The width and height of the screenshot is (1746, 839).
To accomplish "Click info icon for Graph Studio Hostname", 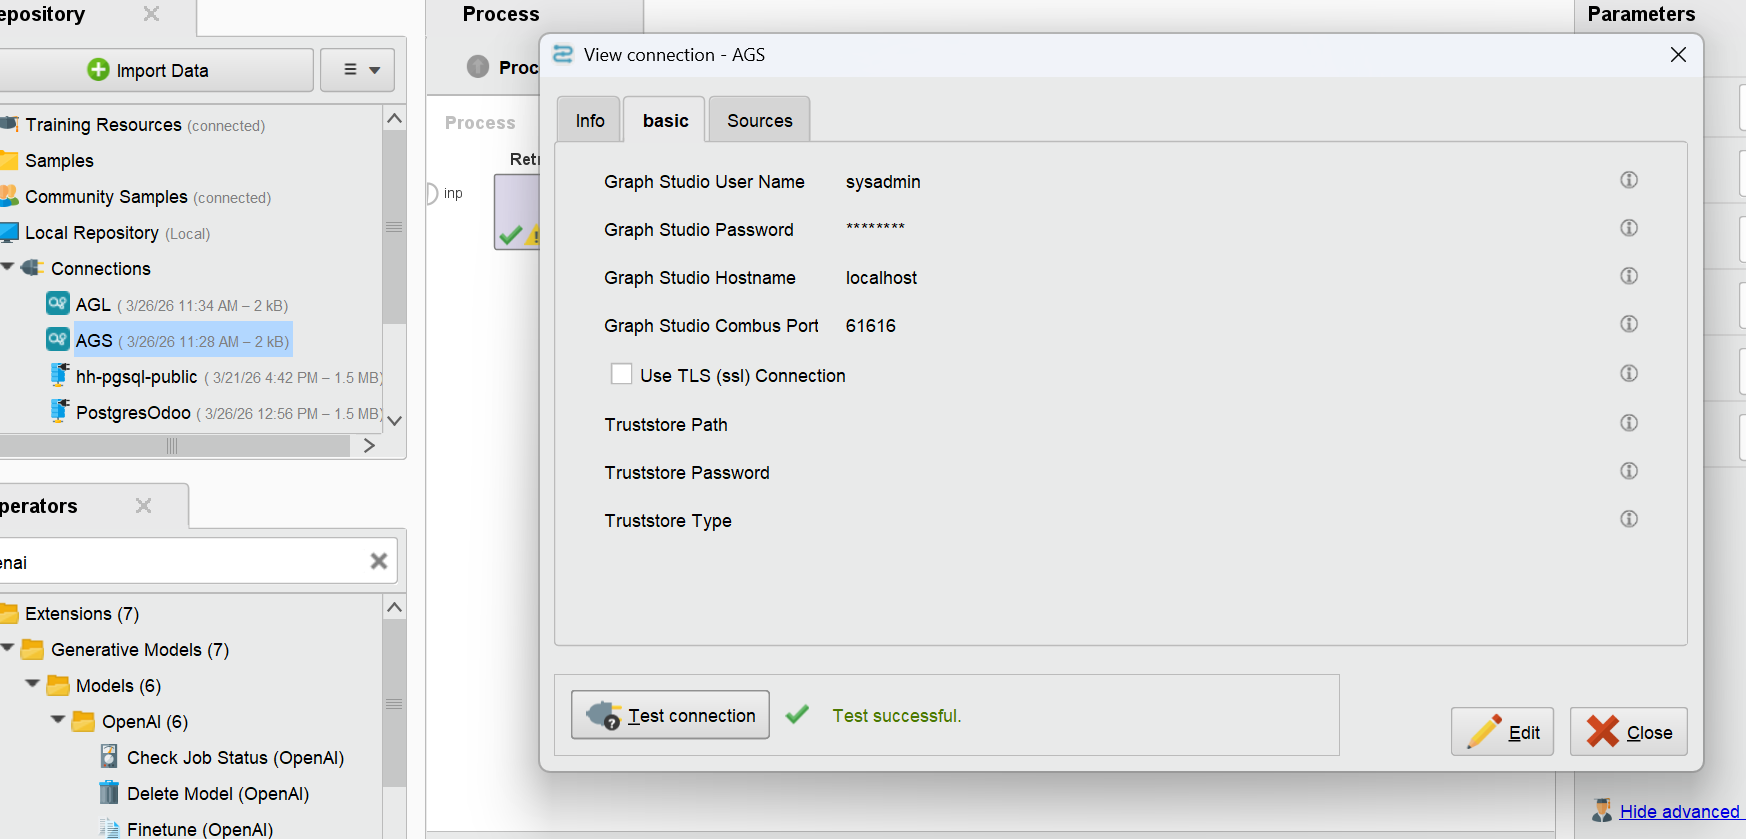I will (x=1629, y=276).
